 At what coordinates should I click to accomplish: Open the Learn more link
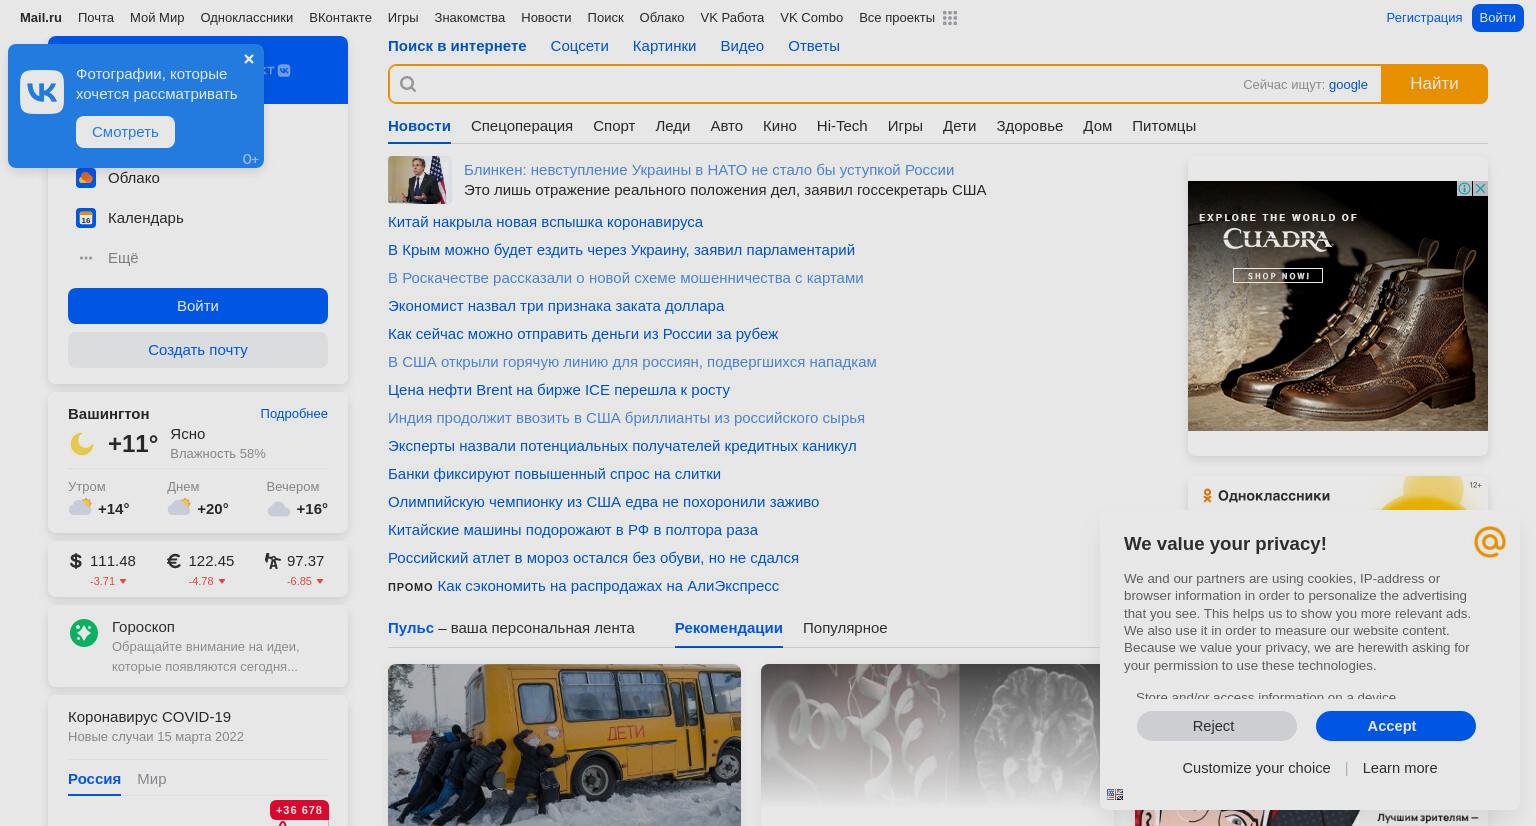[1399, 768]
